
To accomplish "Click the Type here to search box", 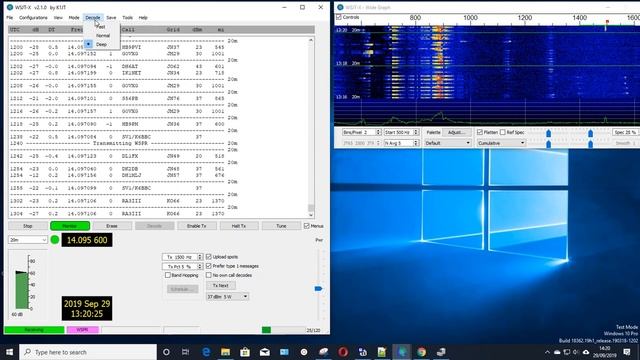I will [88, 352].
